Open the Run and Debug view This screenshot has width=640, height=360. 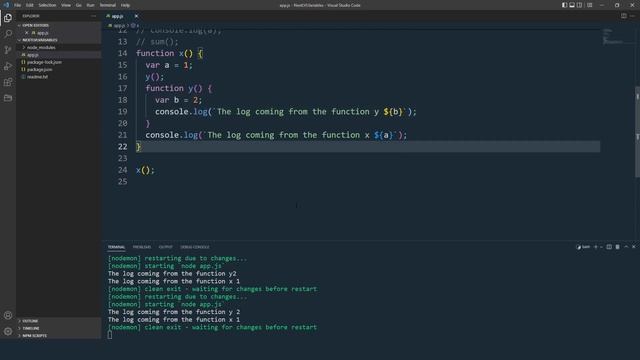[8, 66]
